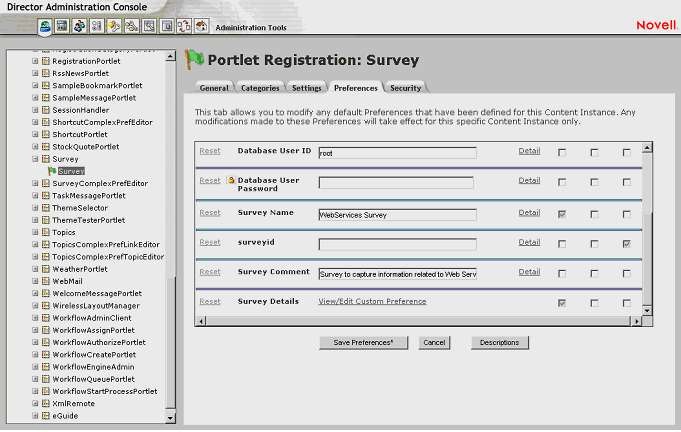Click the house icon in the toolbar
The image size is (681, 432).
coord(201,26)
